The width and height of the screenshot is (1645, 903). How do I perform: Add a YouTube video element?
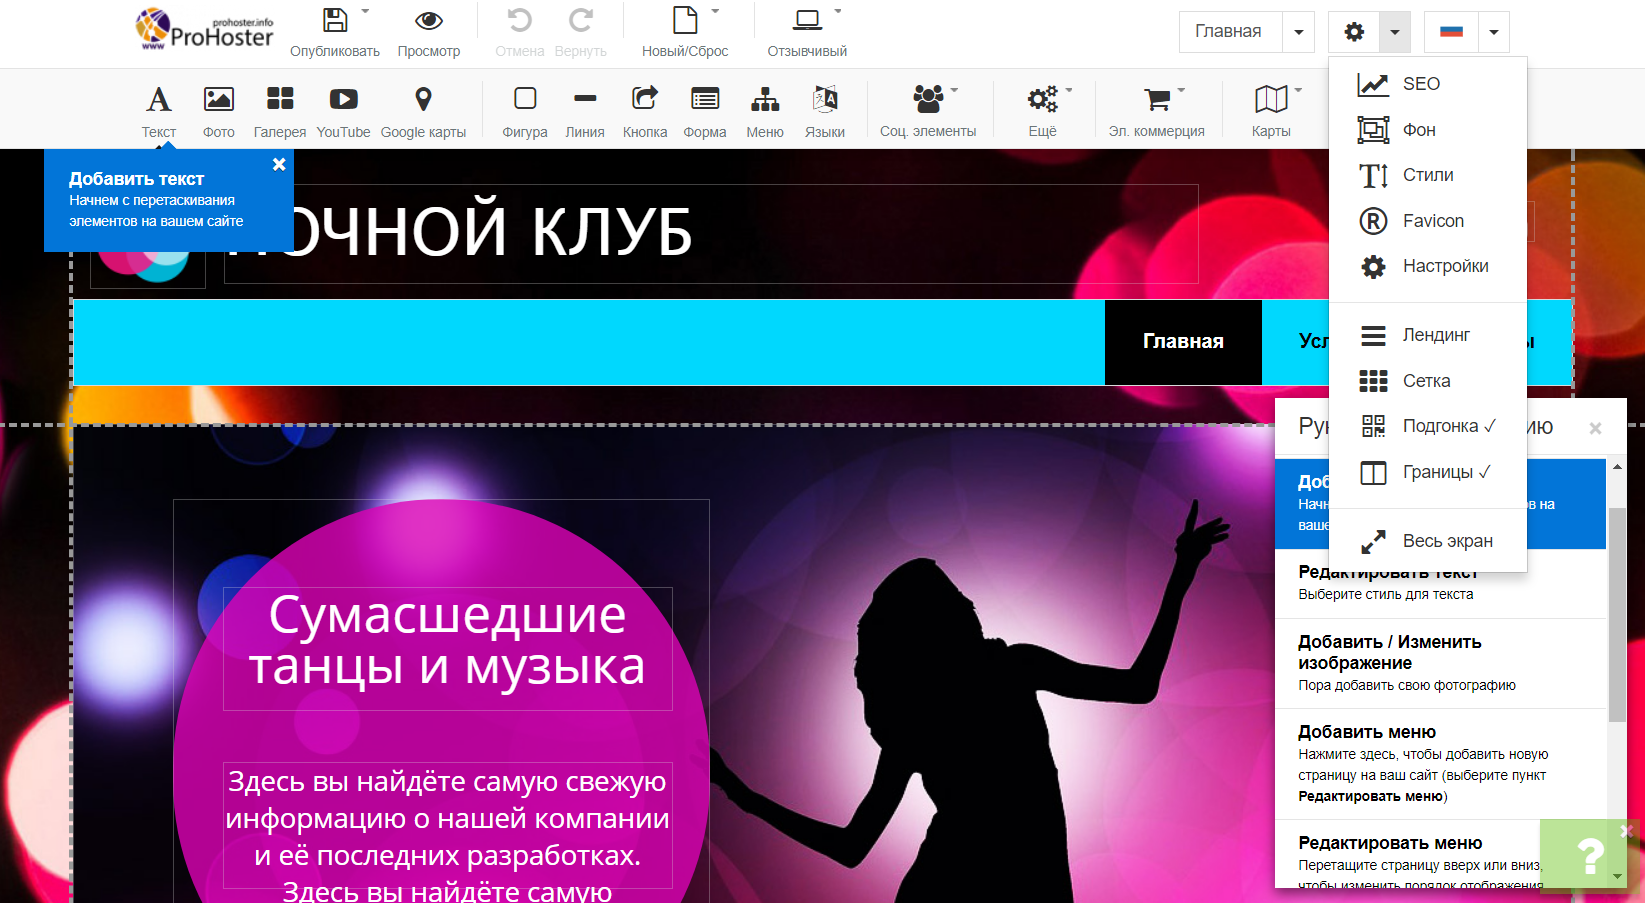(343, 110)
